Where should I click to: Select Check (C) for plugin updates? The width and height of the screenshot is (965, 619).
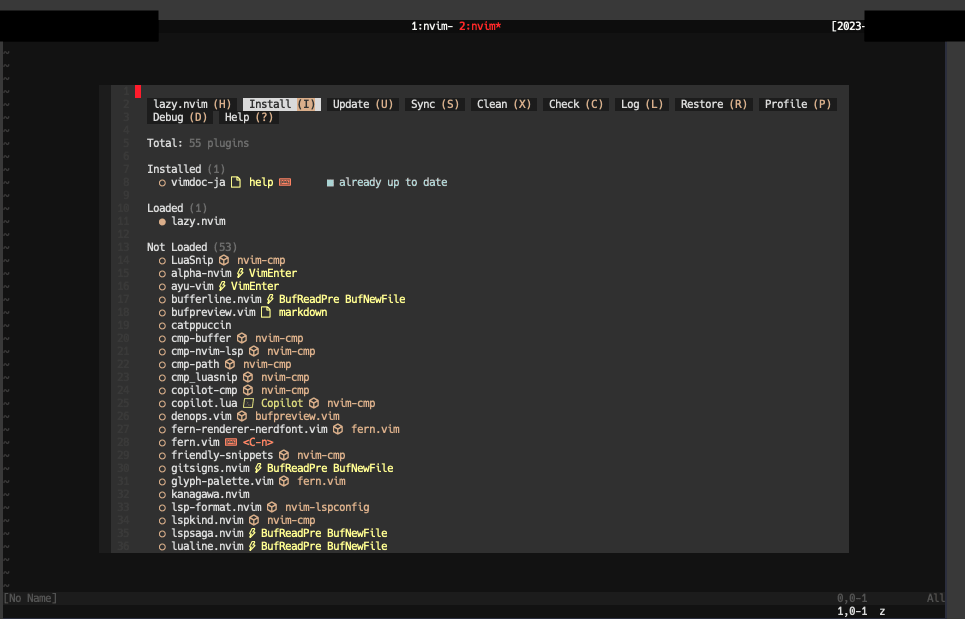tap(575, 104)
